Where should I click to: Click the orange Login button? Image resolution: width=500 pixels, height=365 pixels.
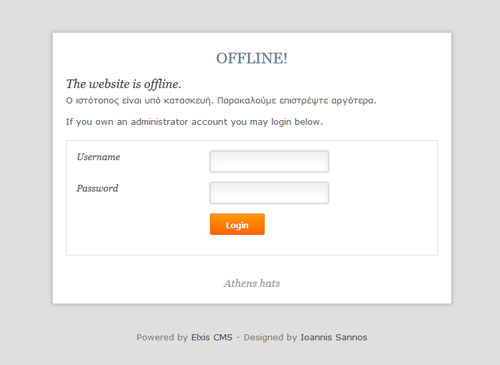[x=237, y=224]
